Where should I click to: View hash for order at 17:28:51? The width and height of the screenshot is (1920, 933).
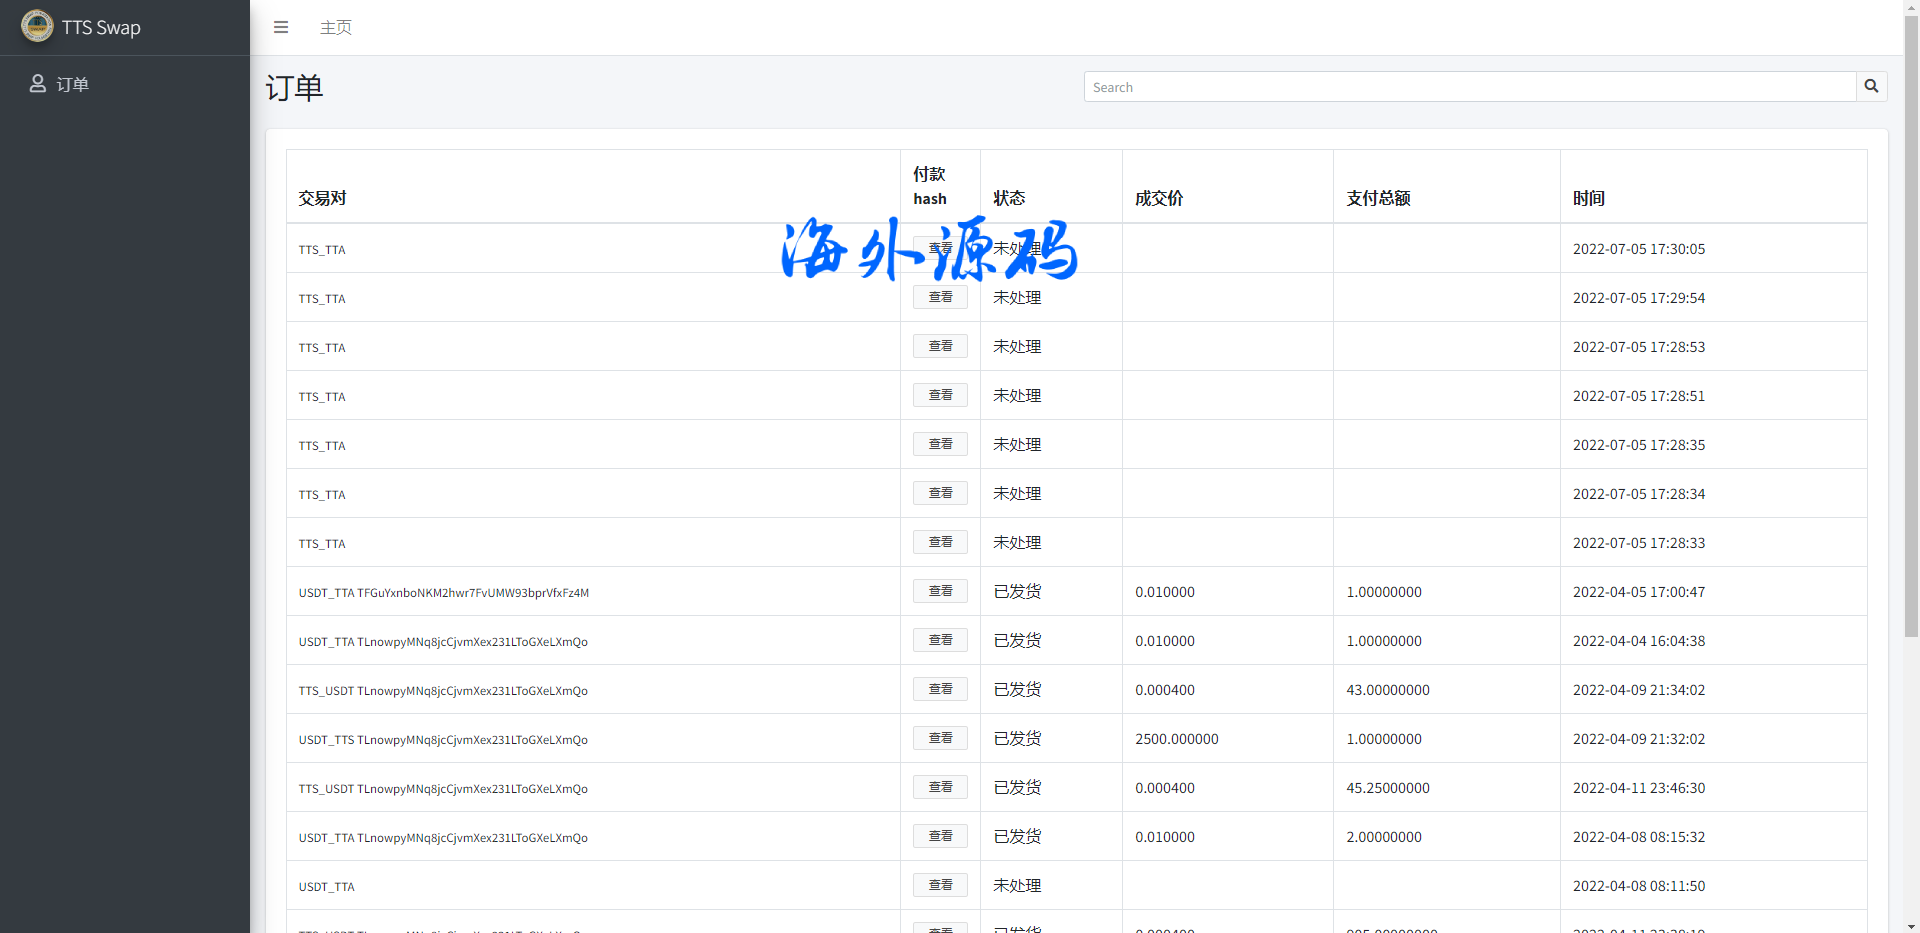click(x=940, y=395)
